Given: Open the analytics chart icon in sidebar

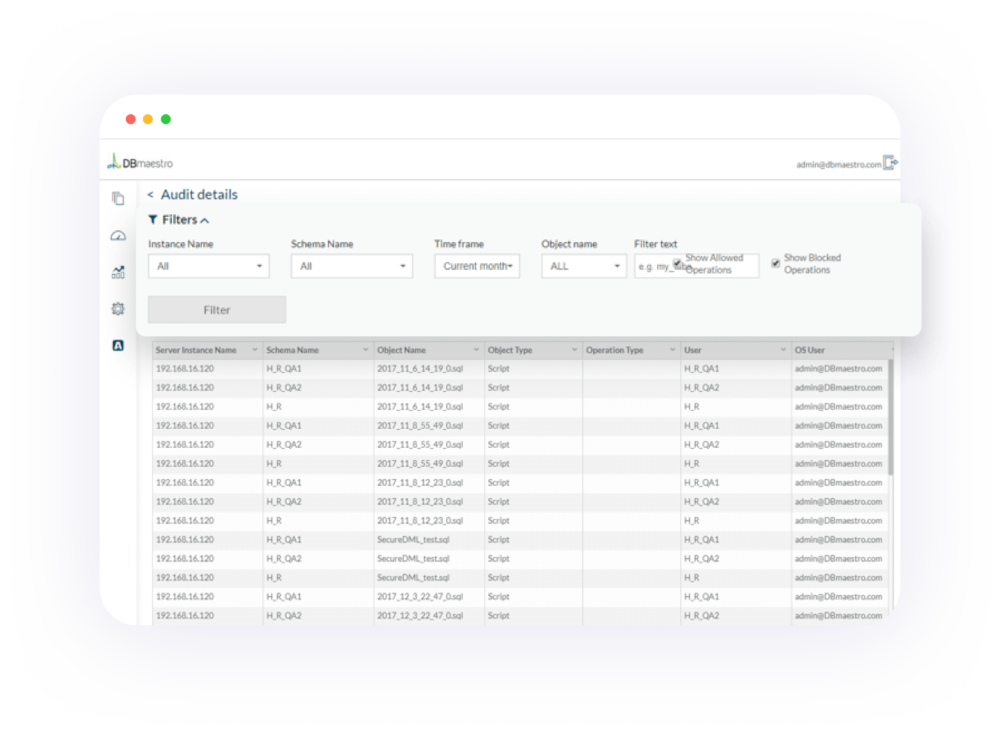Looking at the screenshot, I should coord(117,271).
